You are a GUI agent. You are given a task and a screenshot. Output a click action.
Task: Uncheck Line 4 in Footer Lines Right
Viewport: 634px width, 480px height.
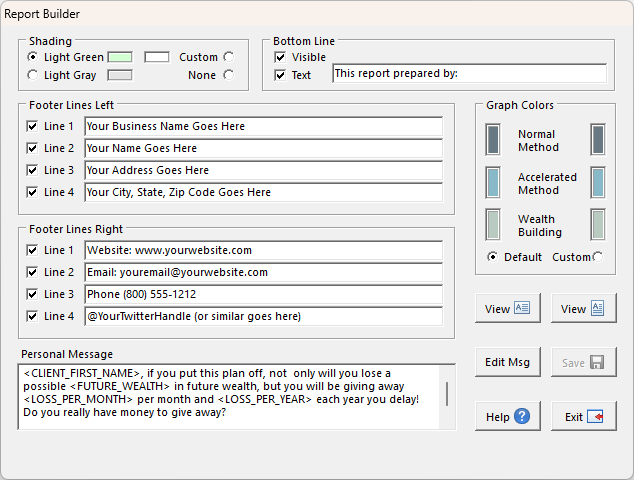click(33, 316)
